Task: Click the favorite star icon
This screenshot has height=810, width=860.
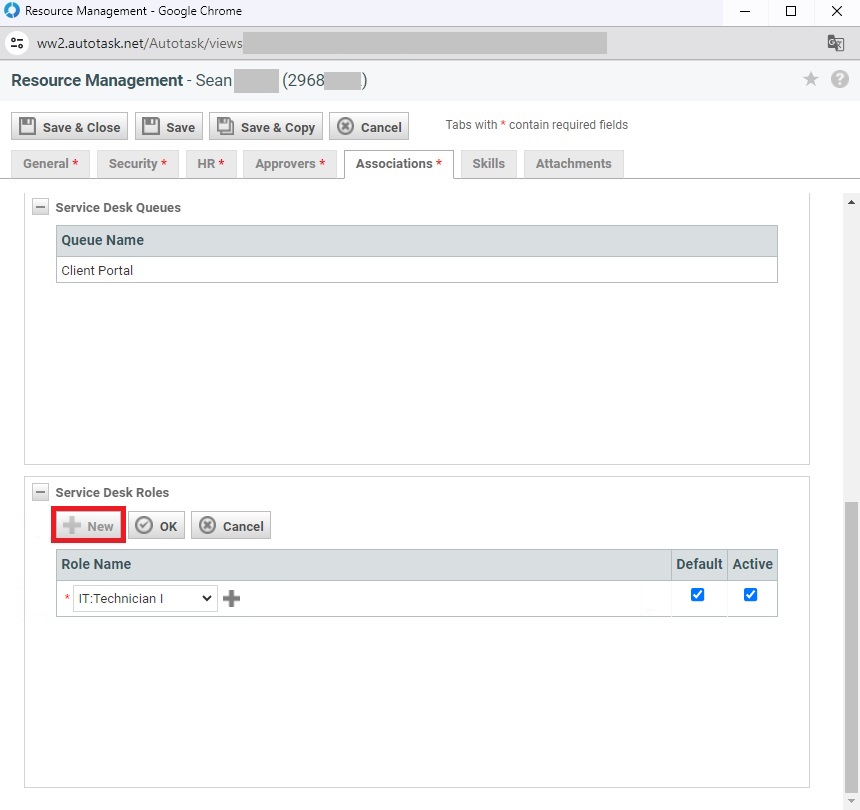Action: (811, 80)
